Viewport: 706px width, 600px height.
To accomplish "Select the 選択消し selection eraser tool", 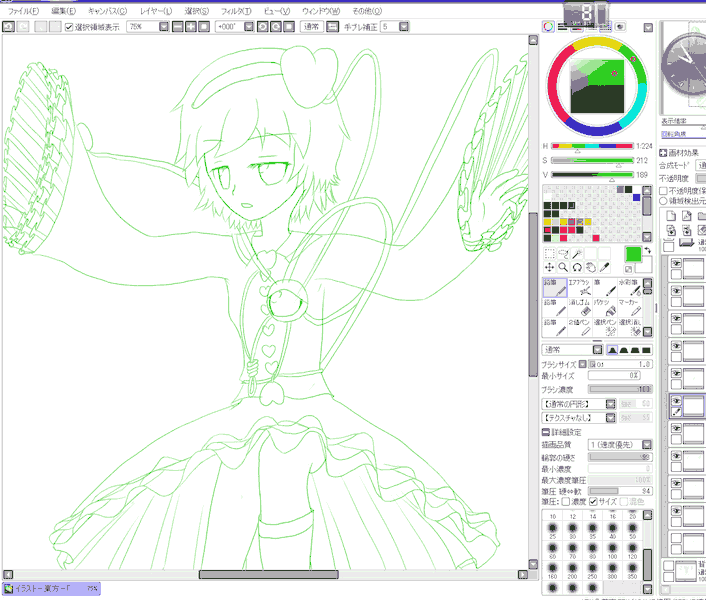I will point(629,328).
